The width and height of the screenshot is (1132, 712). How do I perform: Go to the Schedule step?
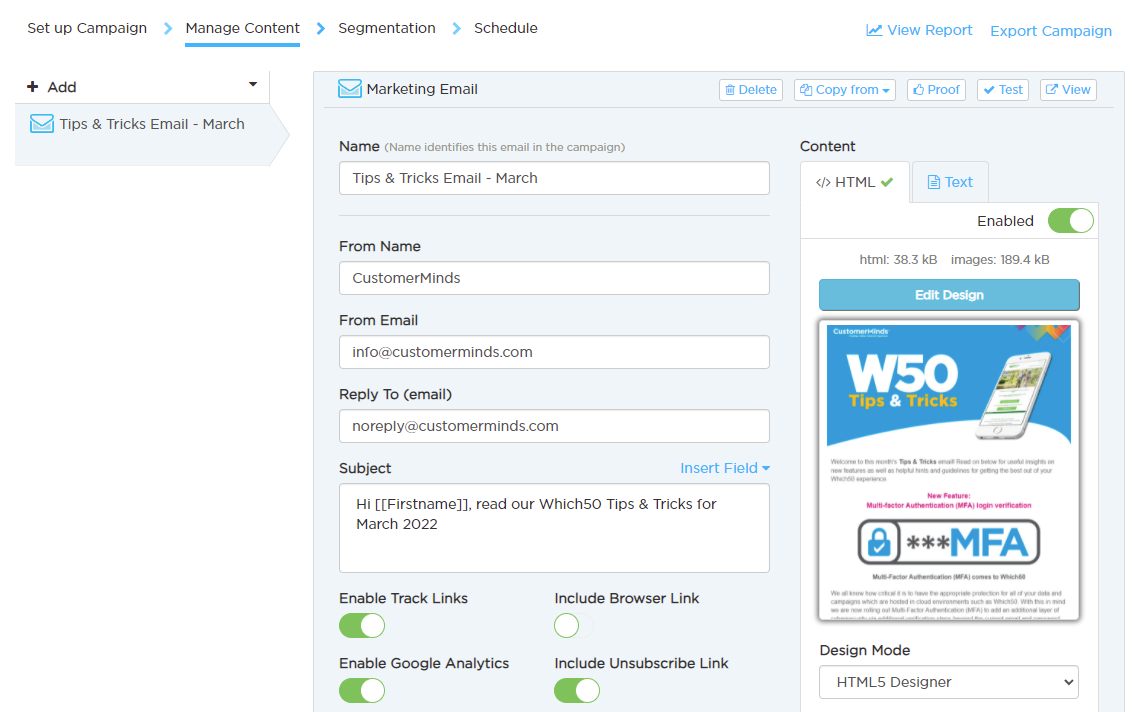[506, 28]
